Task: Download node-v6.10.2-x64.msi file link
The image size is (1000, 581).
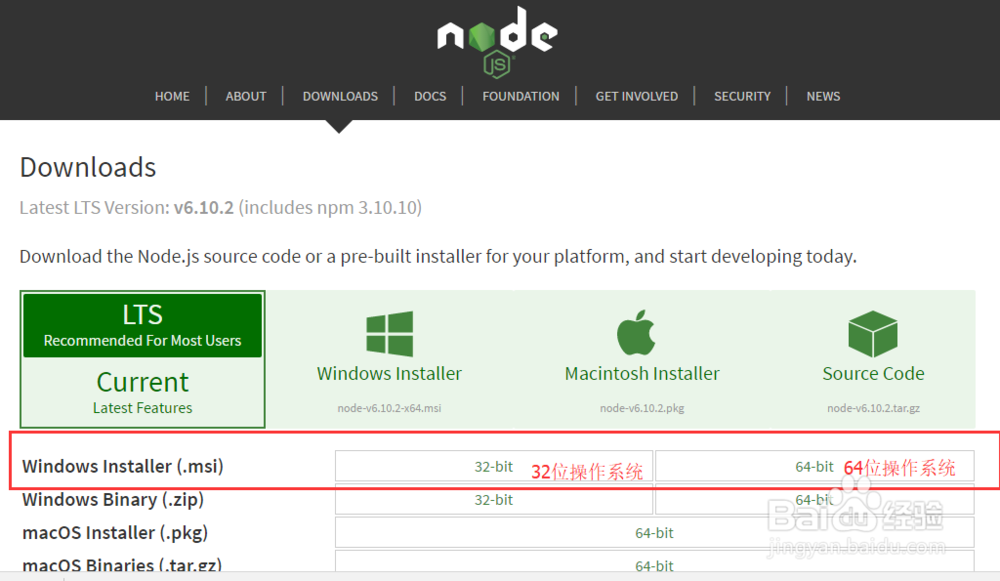Action: coord(389,408)
